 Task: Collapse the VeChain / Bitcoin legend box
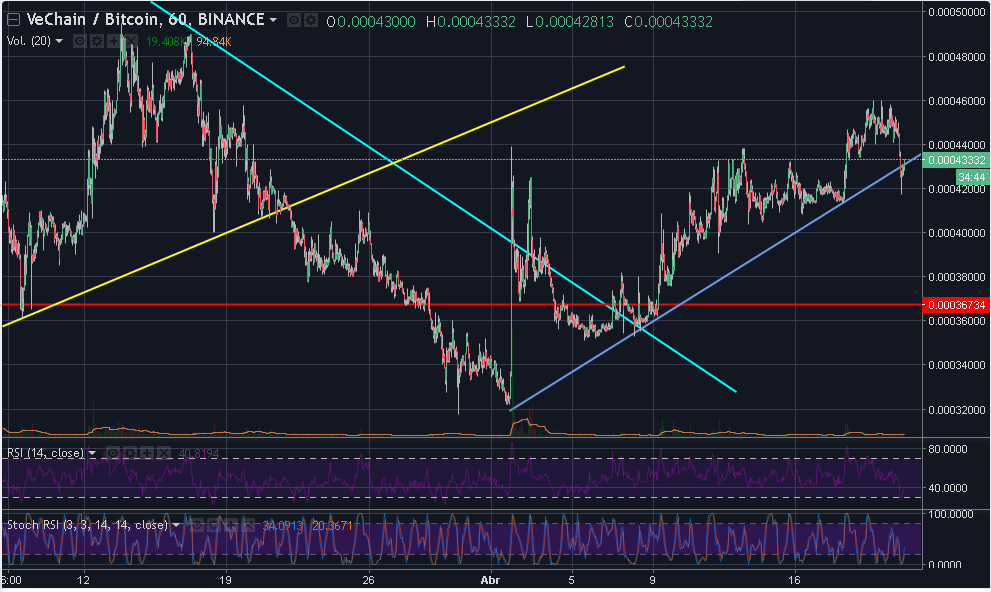pyautogui.click(x=13, y=20)
